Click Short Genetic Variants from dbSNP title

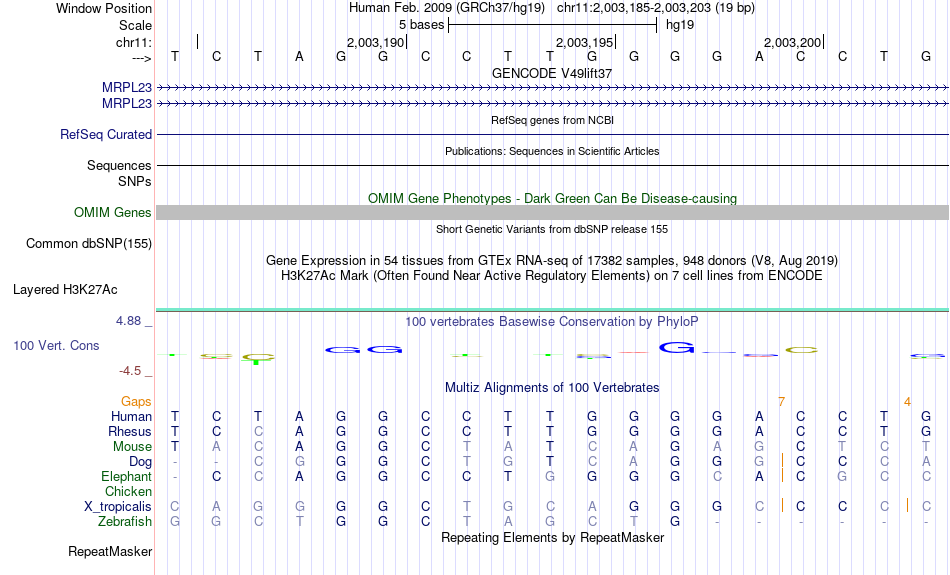552,229
